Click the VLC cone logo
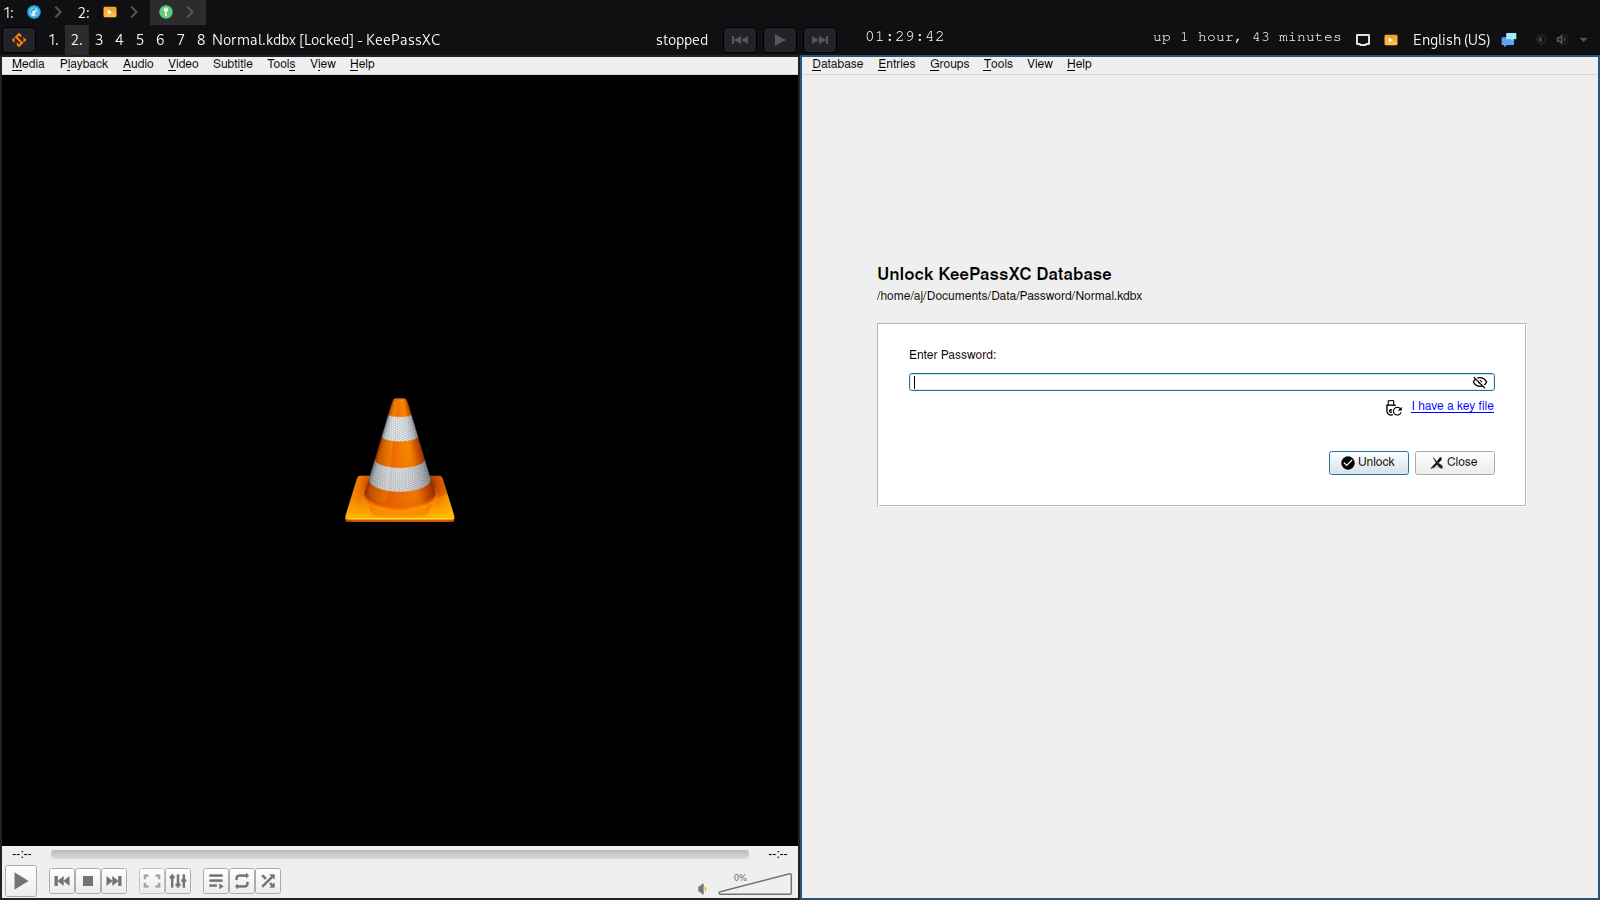1600x900 pixels. click(x=400, y=460)
